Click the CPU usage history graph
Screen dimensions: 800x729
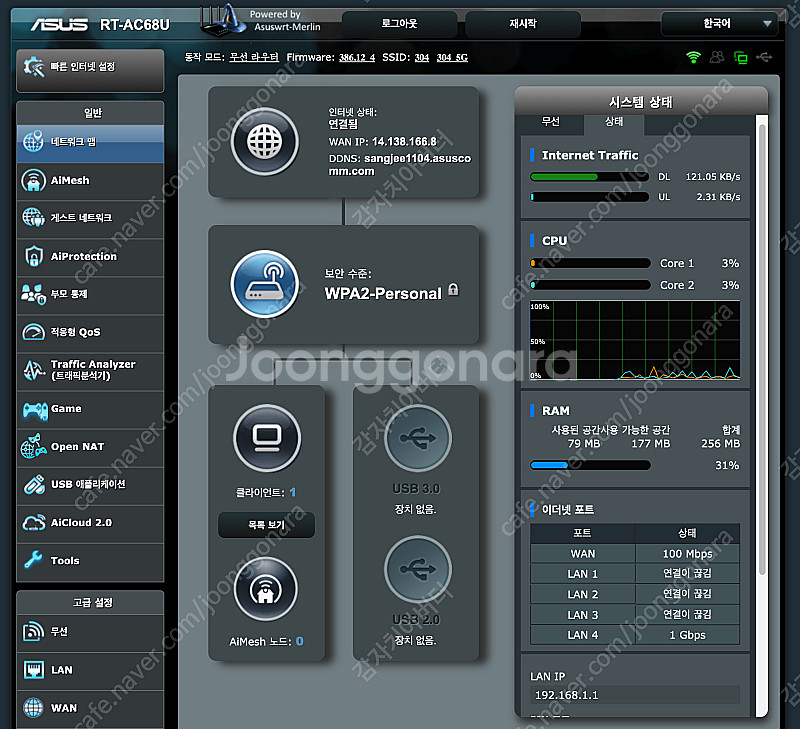coord(635,340)
